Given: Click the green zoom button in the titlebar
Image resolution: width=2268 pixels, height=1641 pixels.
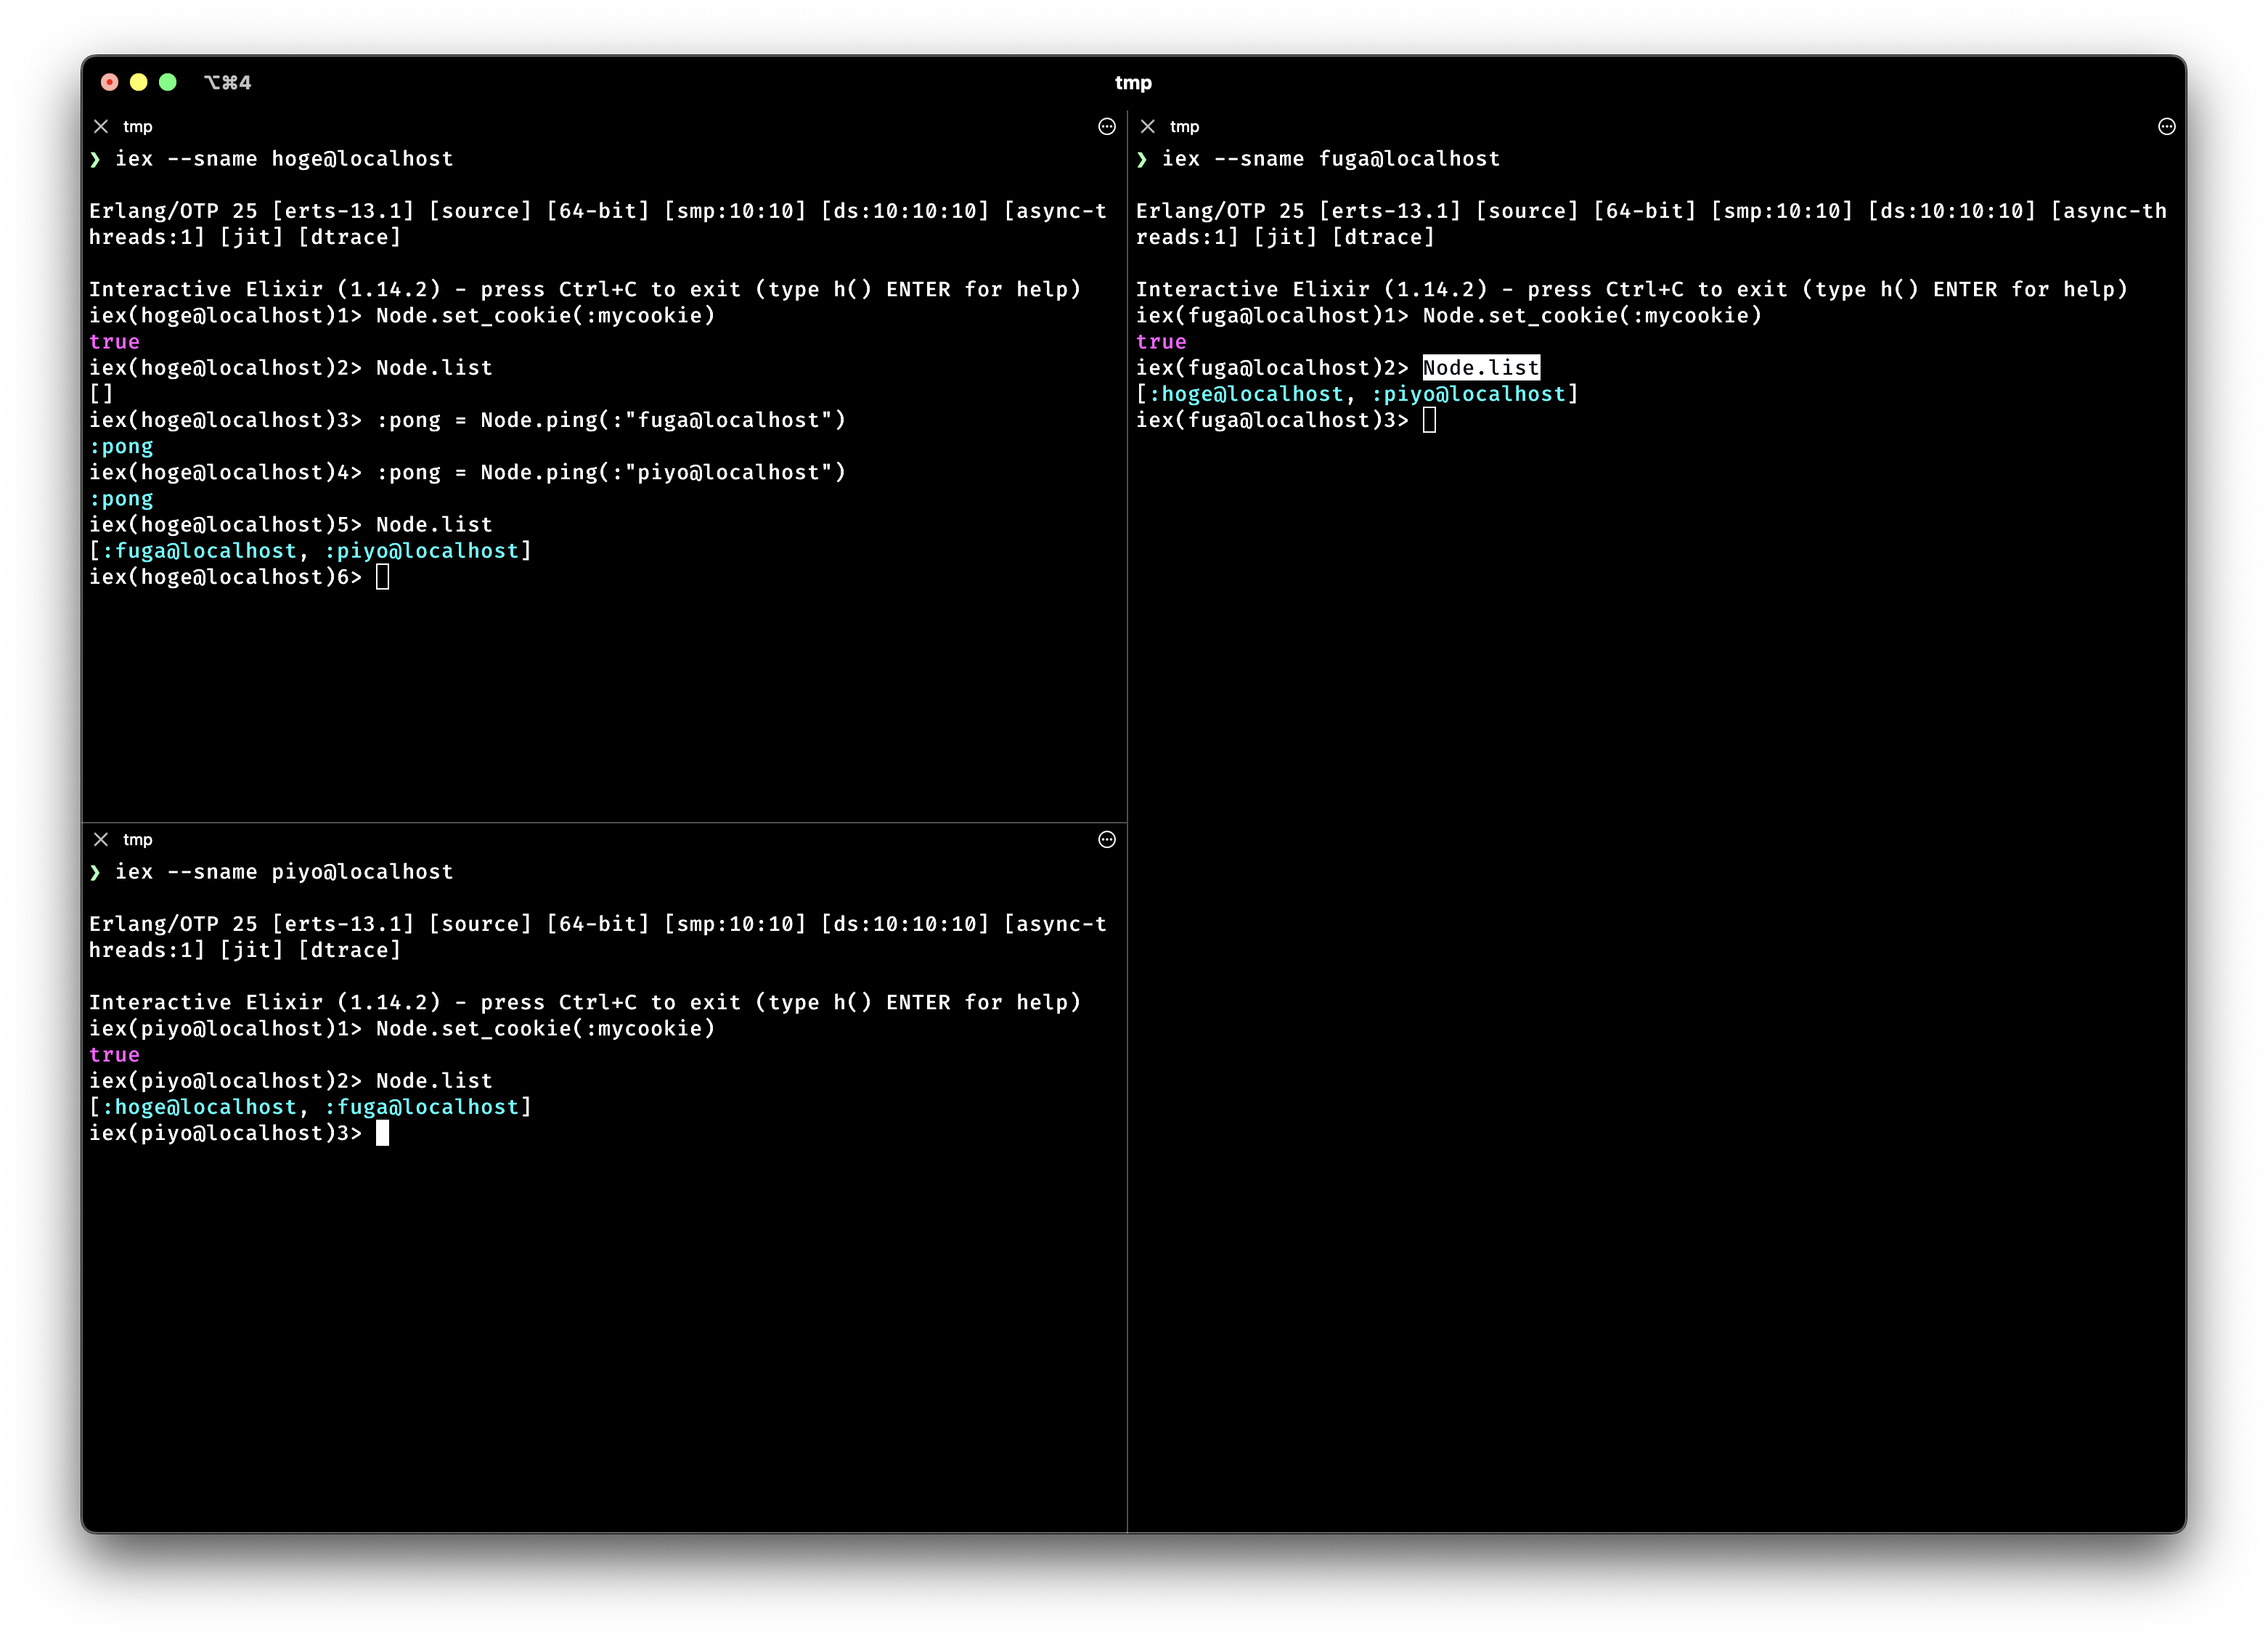Looking at the screenshot, I should coord(169,82).
